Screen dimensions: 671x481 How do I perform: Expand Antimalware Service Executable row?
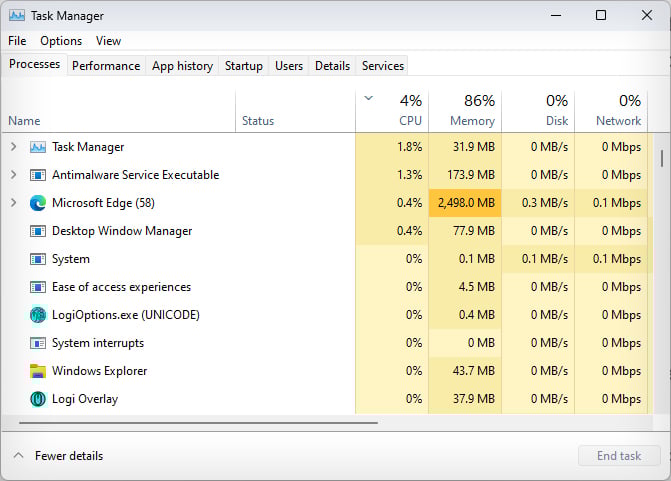pyautogui.click(x=13, y=175)
